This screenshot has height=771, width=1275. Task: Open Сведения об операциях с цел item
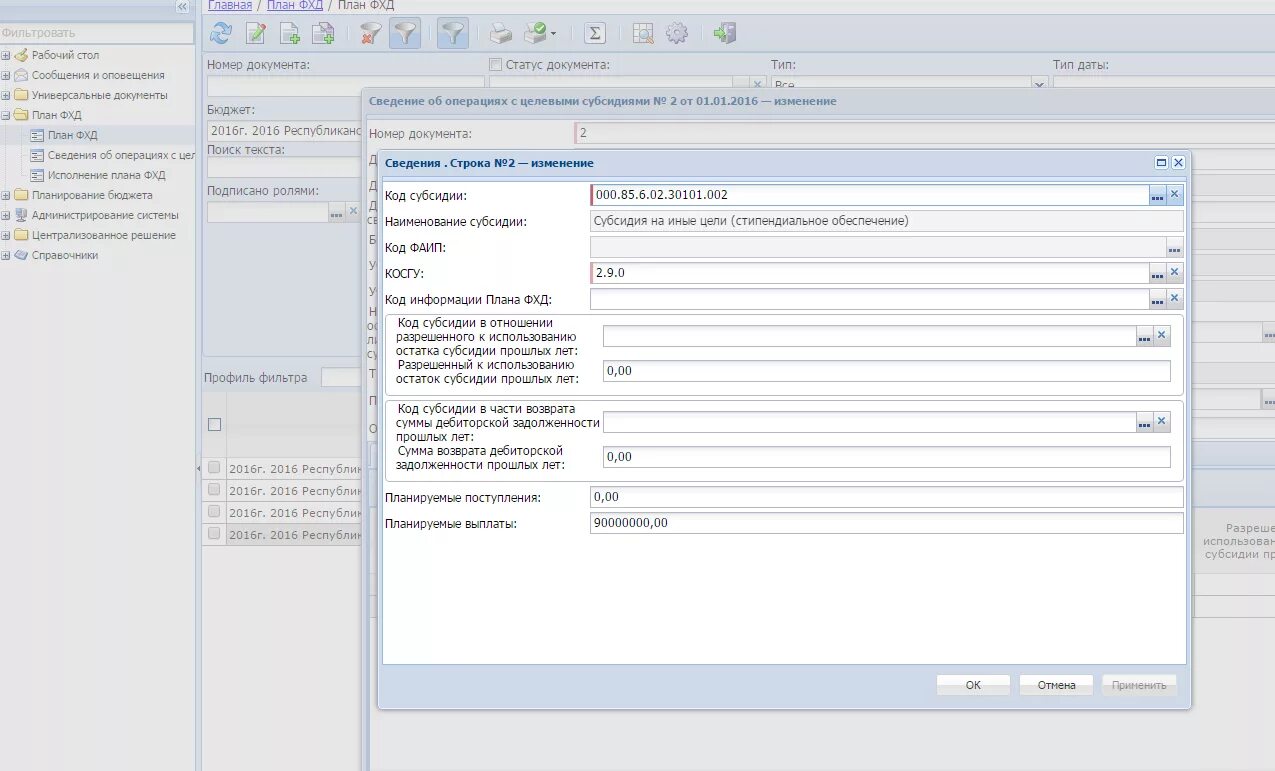tap(120, 155)
